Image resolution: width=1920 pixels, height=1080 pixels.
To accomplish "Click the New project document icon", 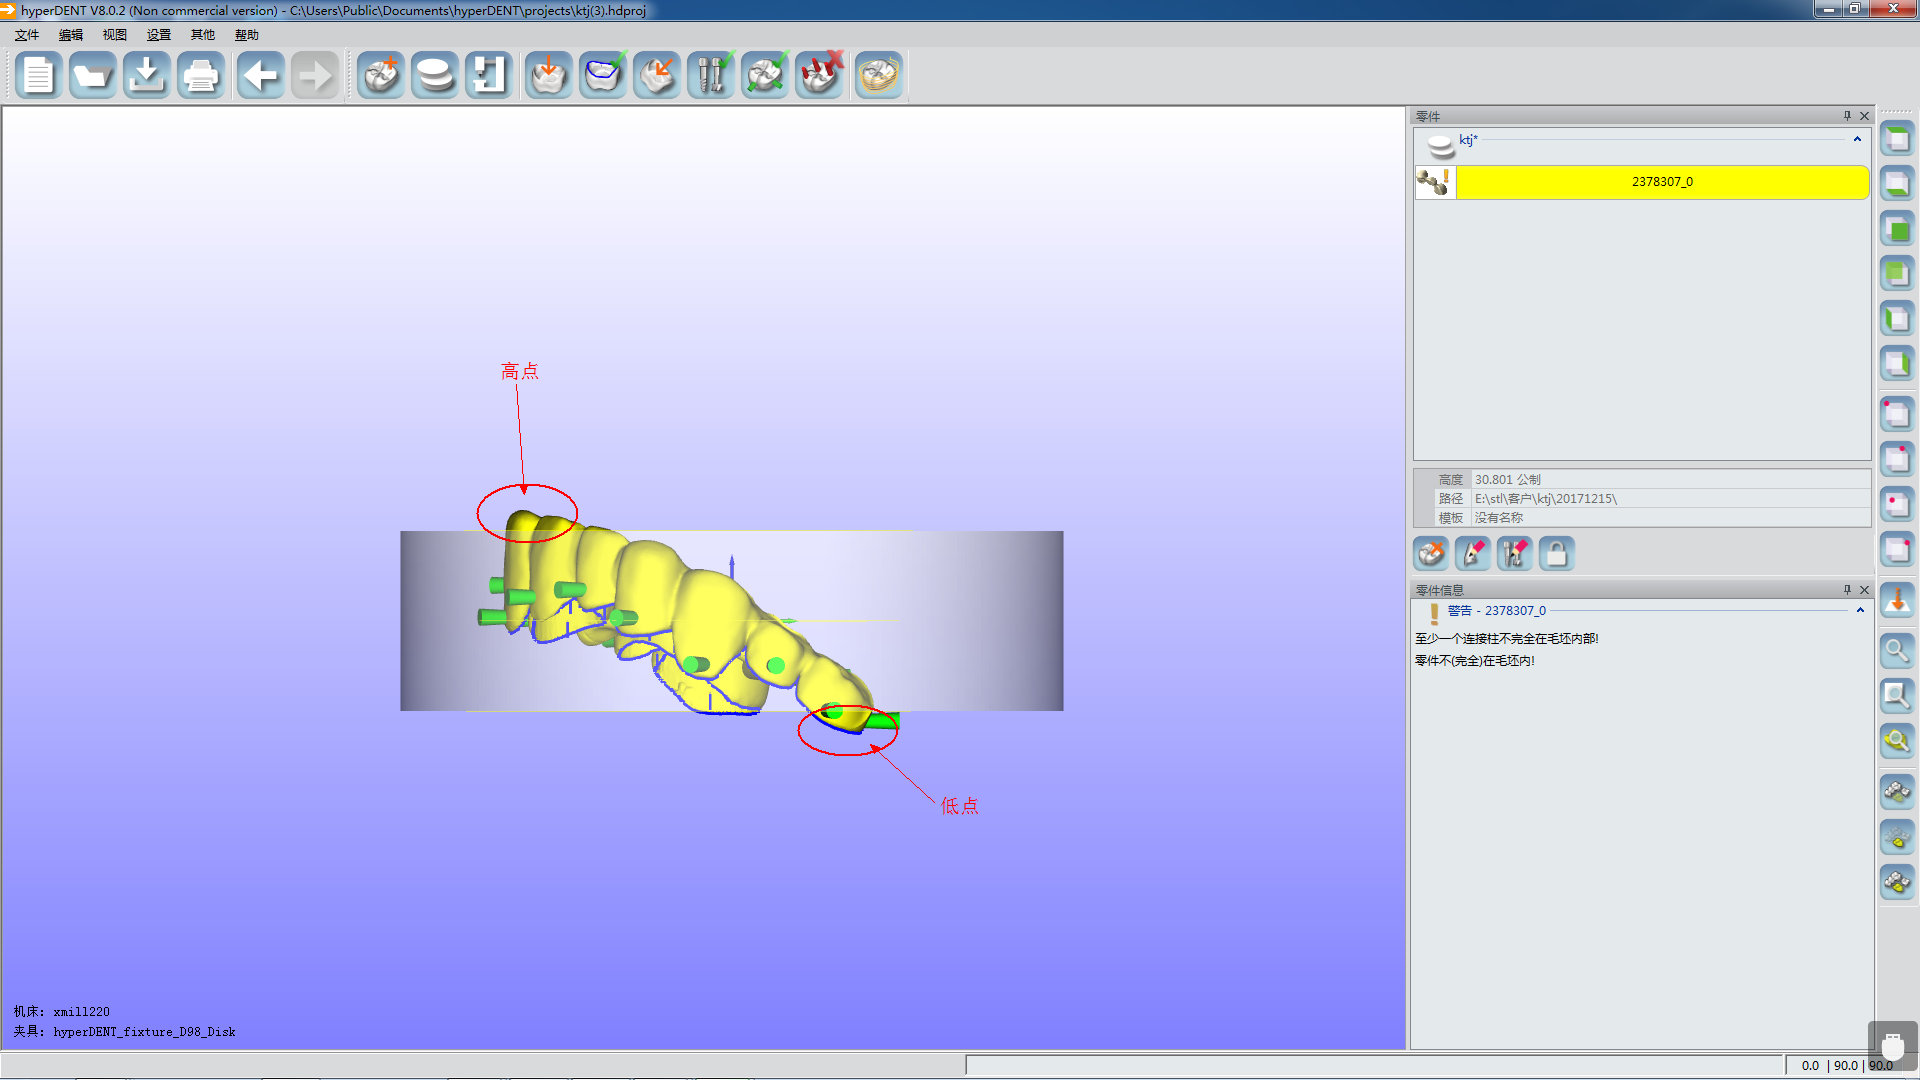I will (x=39, y=76).
